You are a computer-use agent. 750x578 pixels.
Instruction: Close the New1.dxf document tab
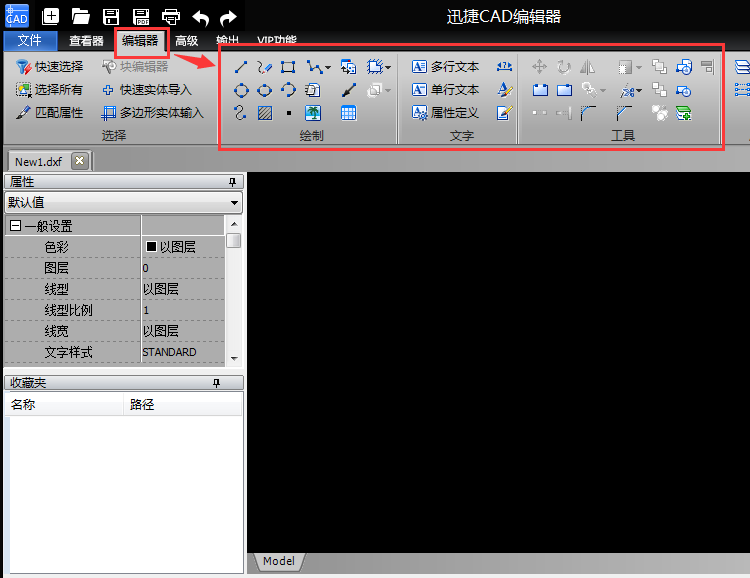coord(80,161)
